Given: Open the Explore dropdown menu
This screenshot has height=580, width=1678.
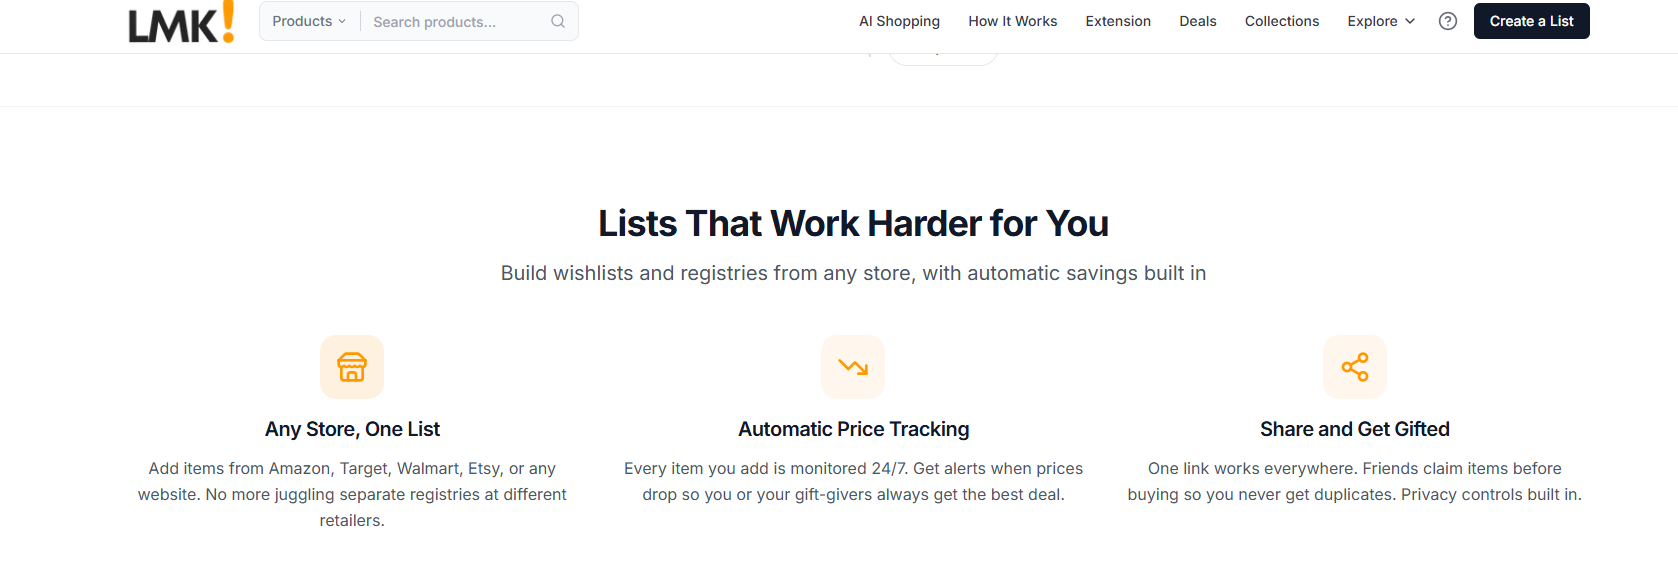Looking at the screenshot, I should click(x=1381, y=21).
